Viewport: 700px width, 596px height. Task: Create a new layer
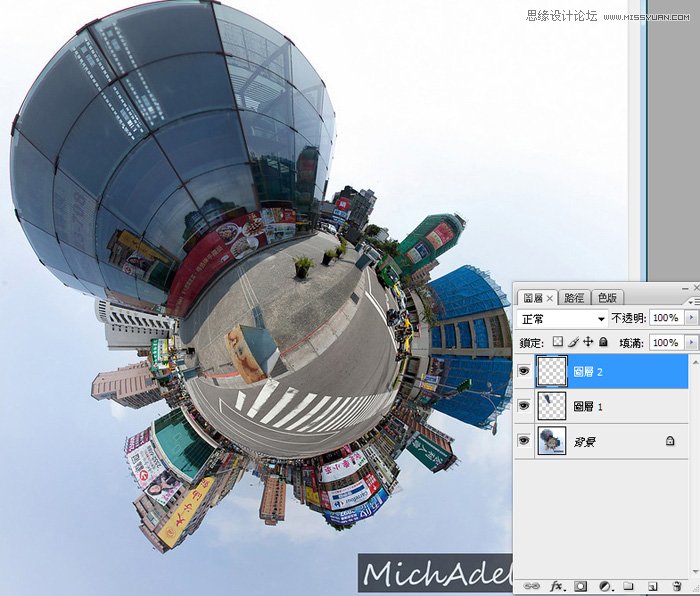coord(652,586)
